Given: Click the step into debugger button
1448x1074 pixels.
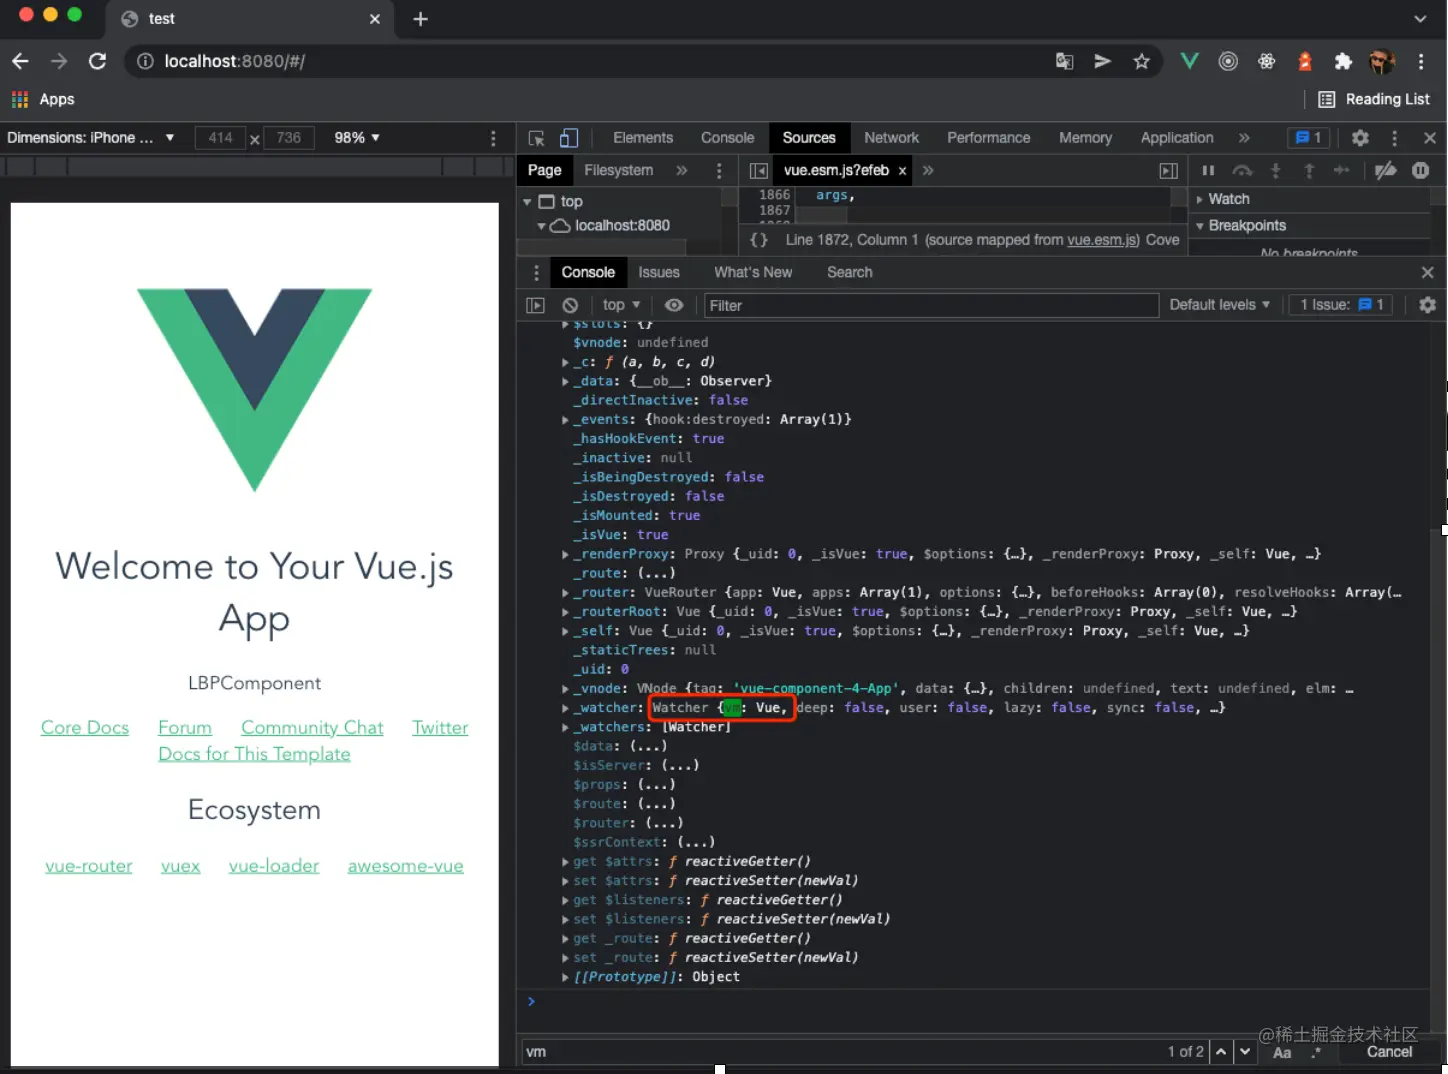Looking at the screenshot, I should (x=1275, y=171).
